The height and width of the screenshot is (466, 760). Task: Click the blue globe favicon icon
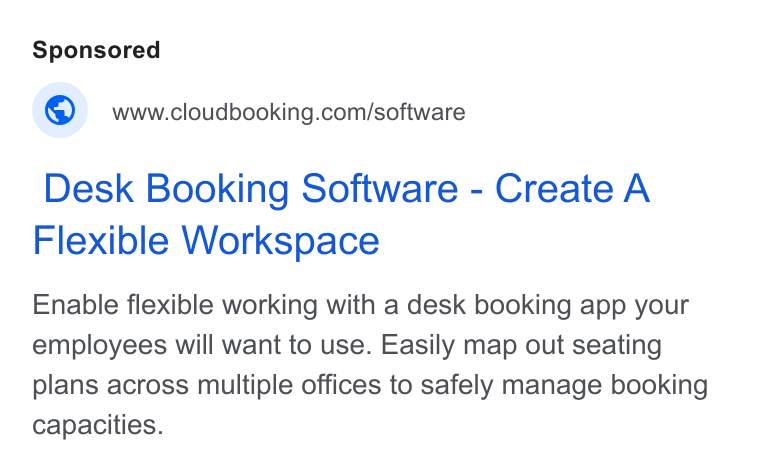click(60, 110)
